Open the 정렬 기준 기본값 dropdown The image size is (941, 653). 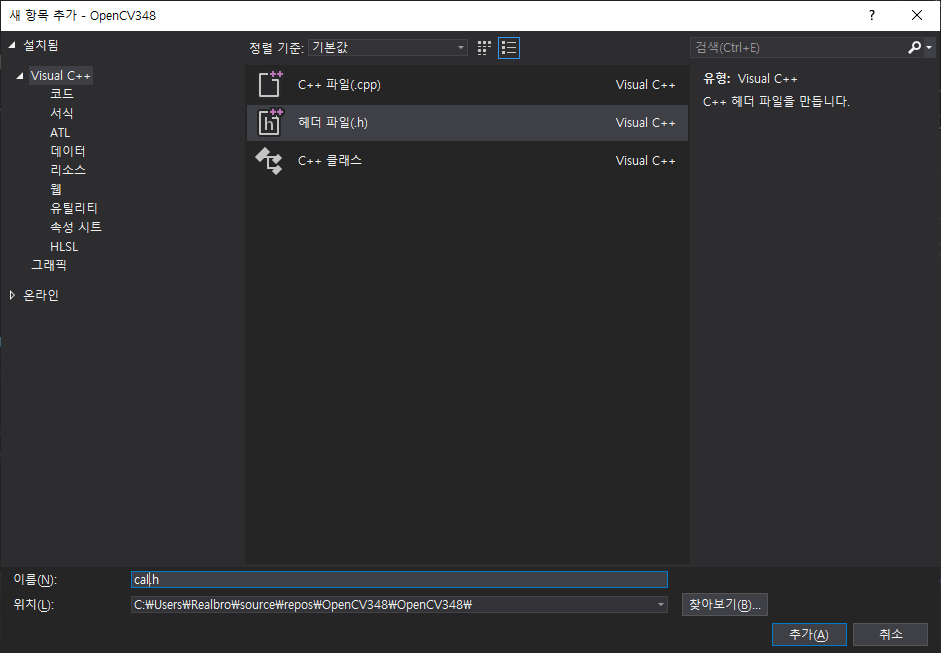coord(388,48)
